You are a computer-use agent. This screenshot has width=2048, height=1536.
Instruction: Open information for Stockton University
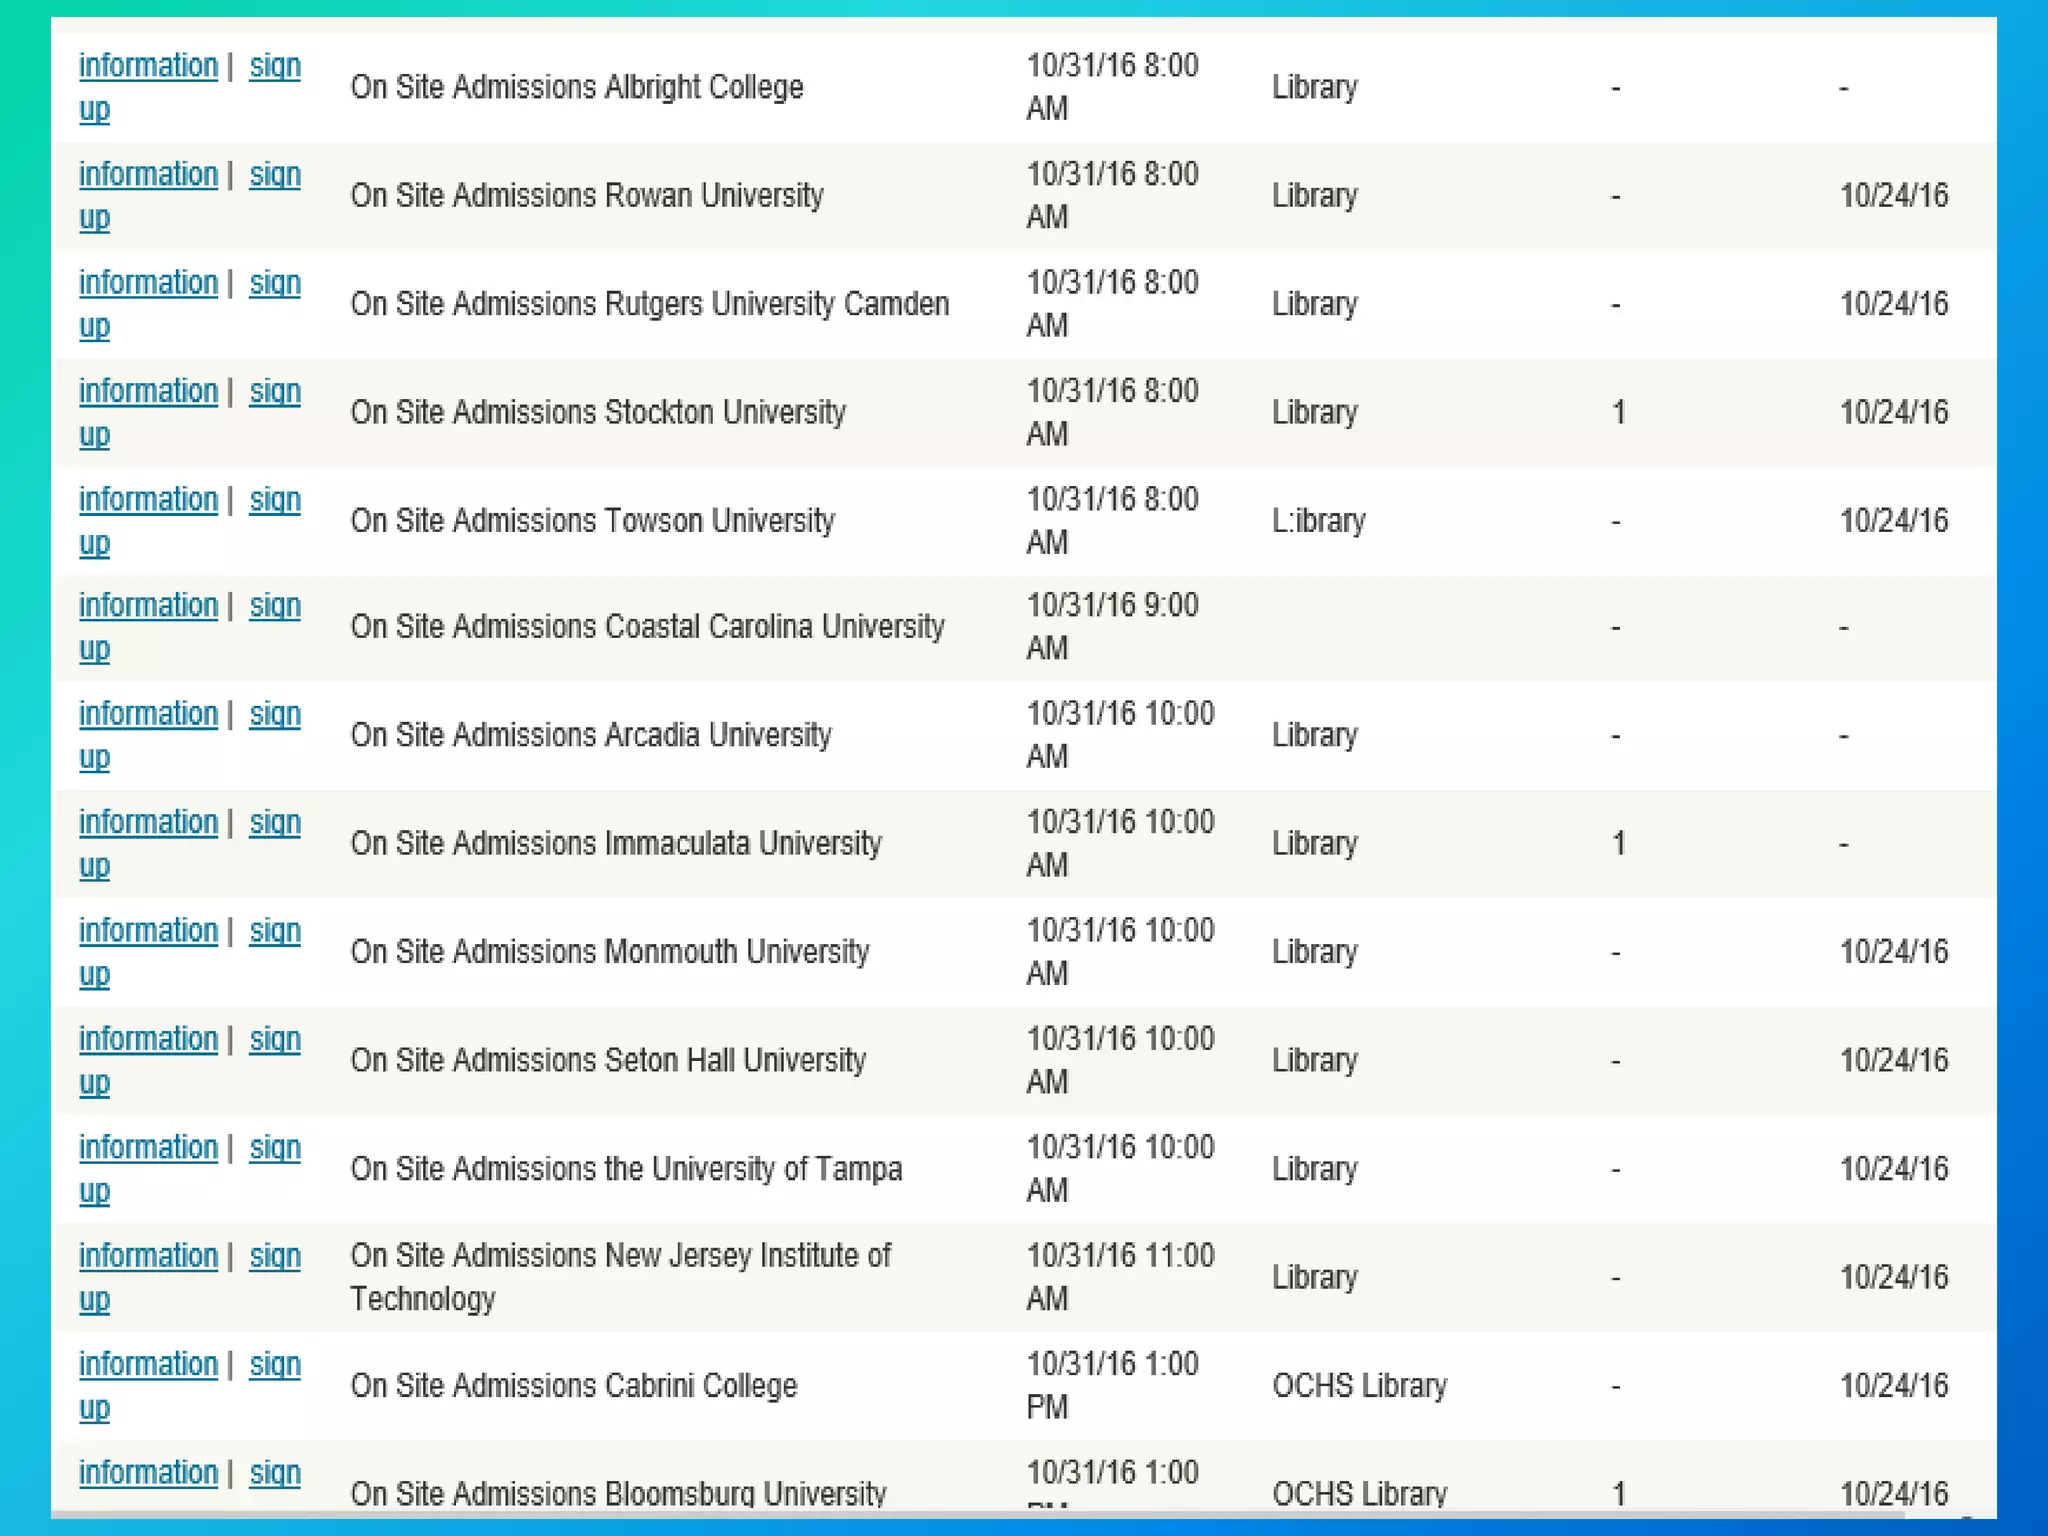(x=148, y=392)
